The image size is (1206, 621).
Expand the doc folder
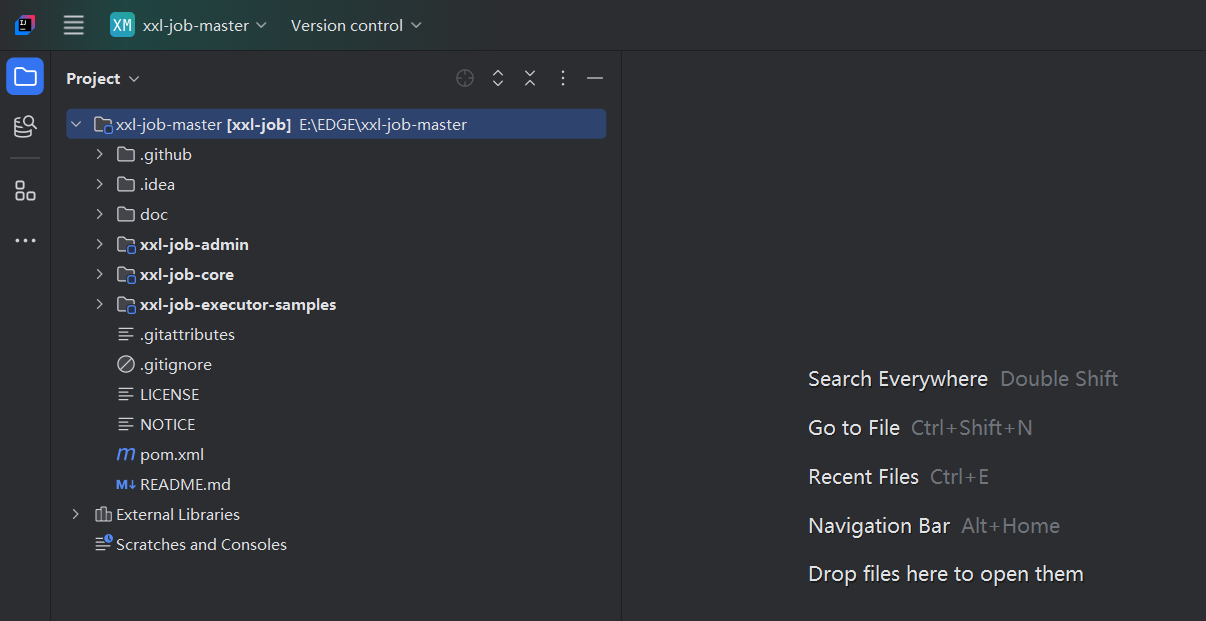click(99, 215)
